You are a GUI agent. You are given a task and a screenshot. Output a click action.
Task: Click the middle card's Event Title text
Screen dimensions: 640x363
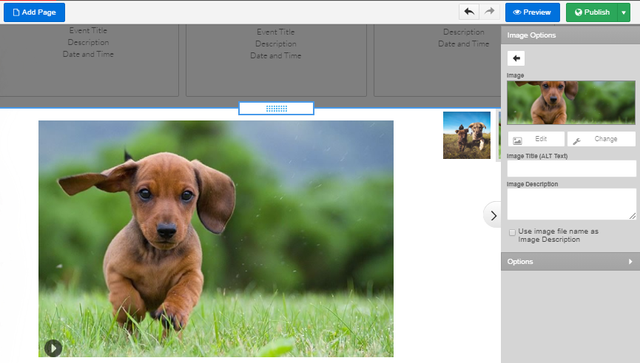tap(276, 31)
